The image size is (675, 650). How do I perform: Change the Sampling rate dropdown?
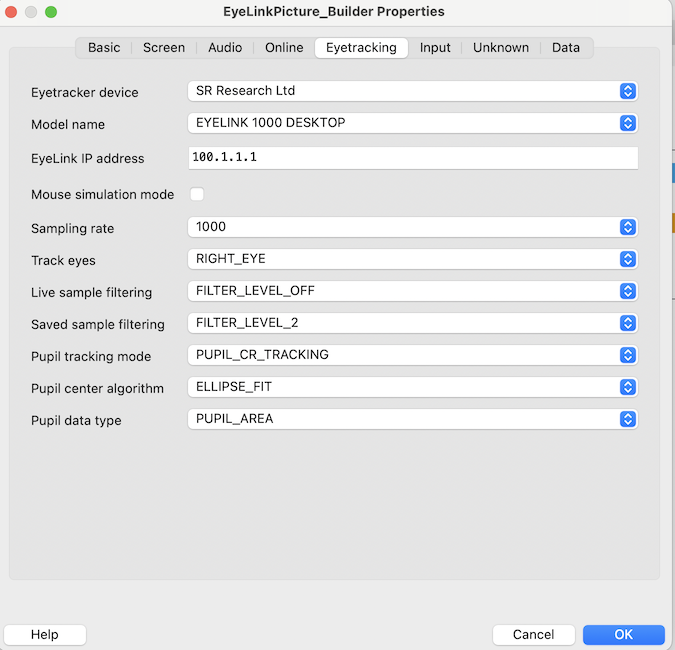click(x=412, y=227)
